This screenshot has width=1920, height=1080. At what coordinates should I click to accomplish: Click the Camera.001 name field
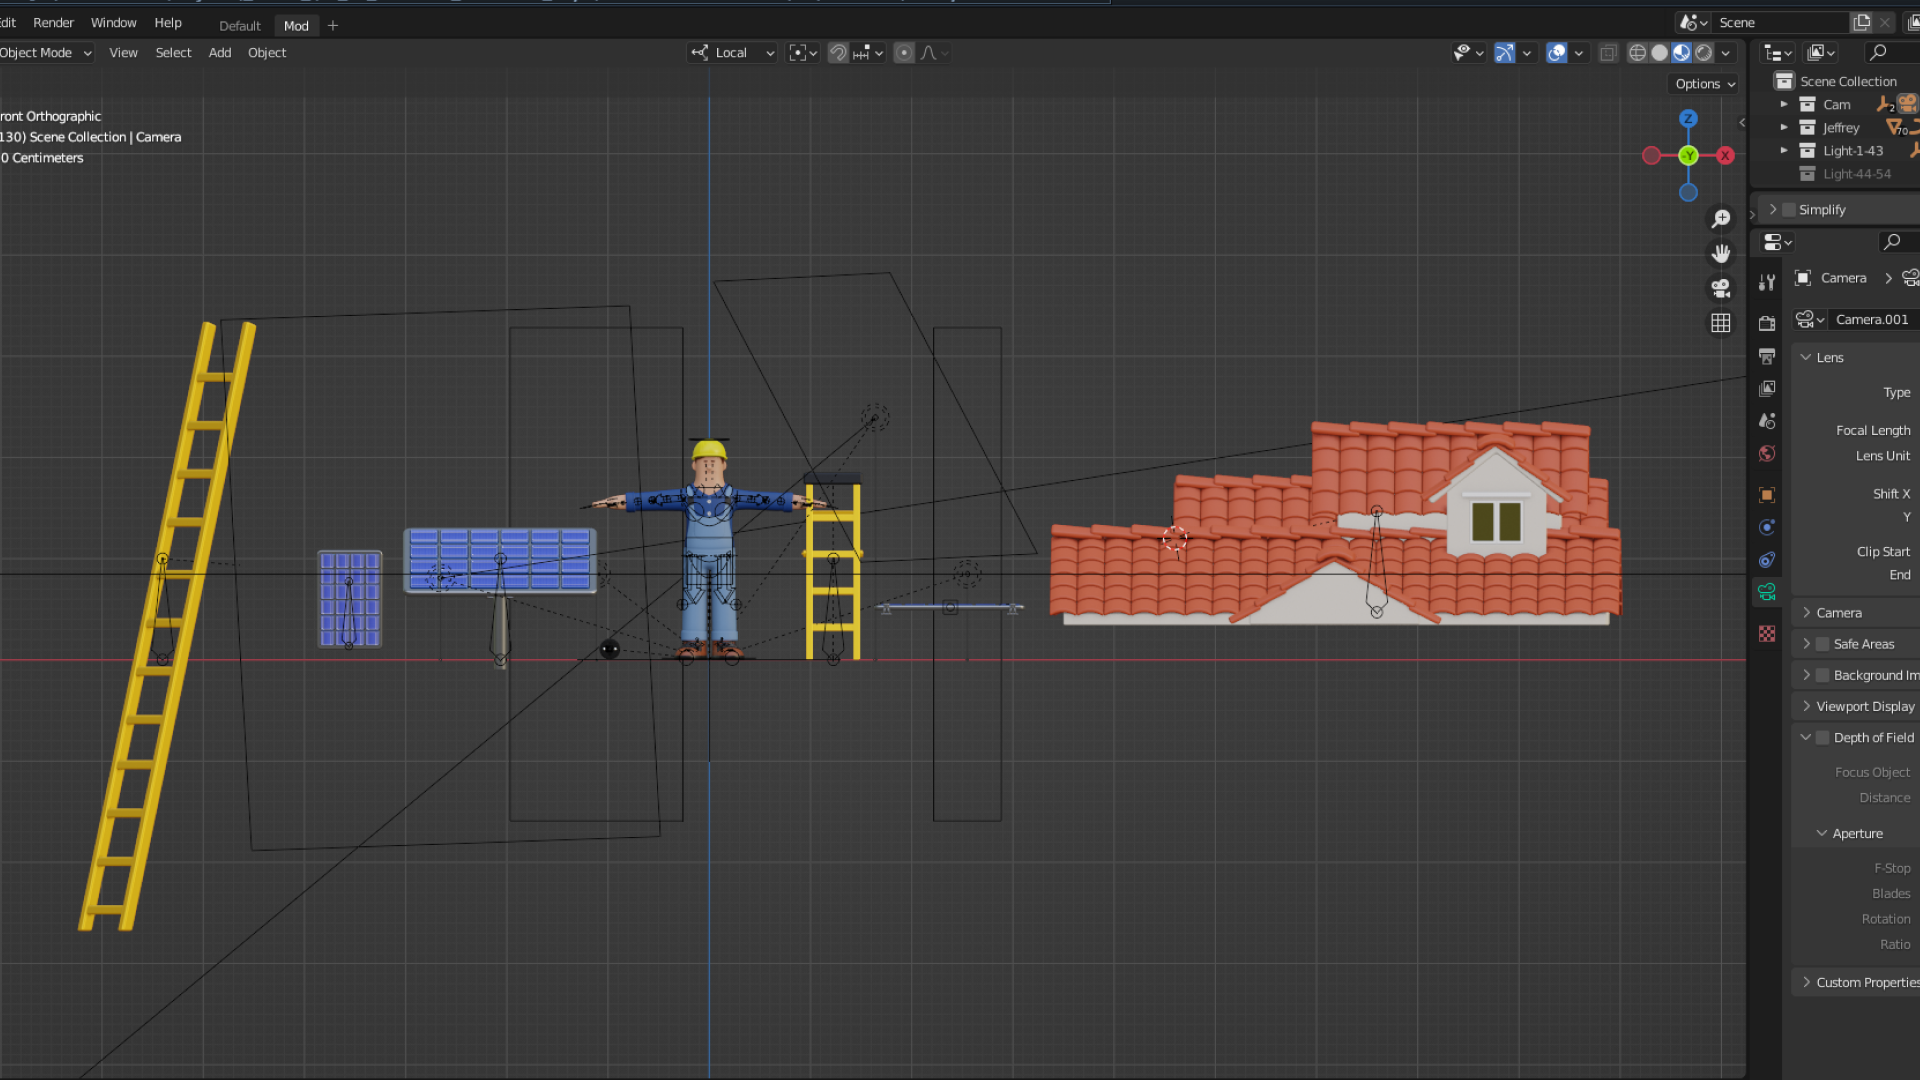(1871, 320)
